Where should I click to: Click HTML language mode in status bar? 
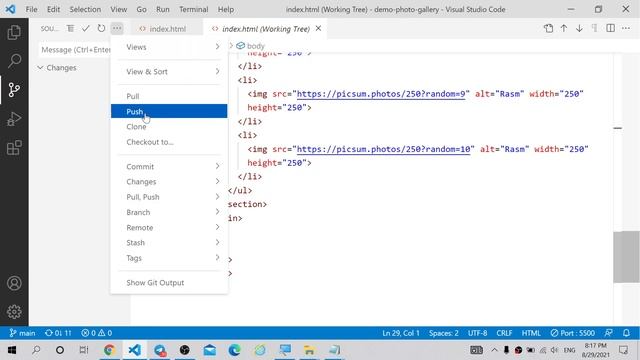pos(531,333)
